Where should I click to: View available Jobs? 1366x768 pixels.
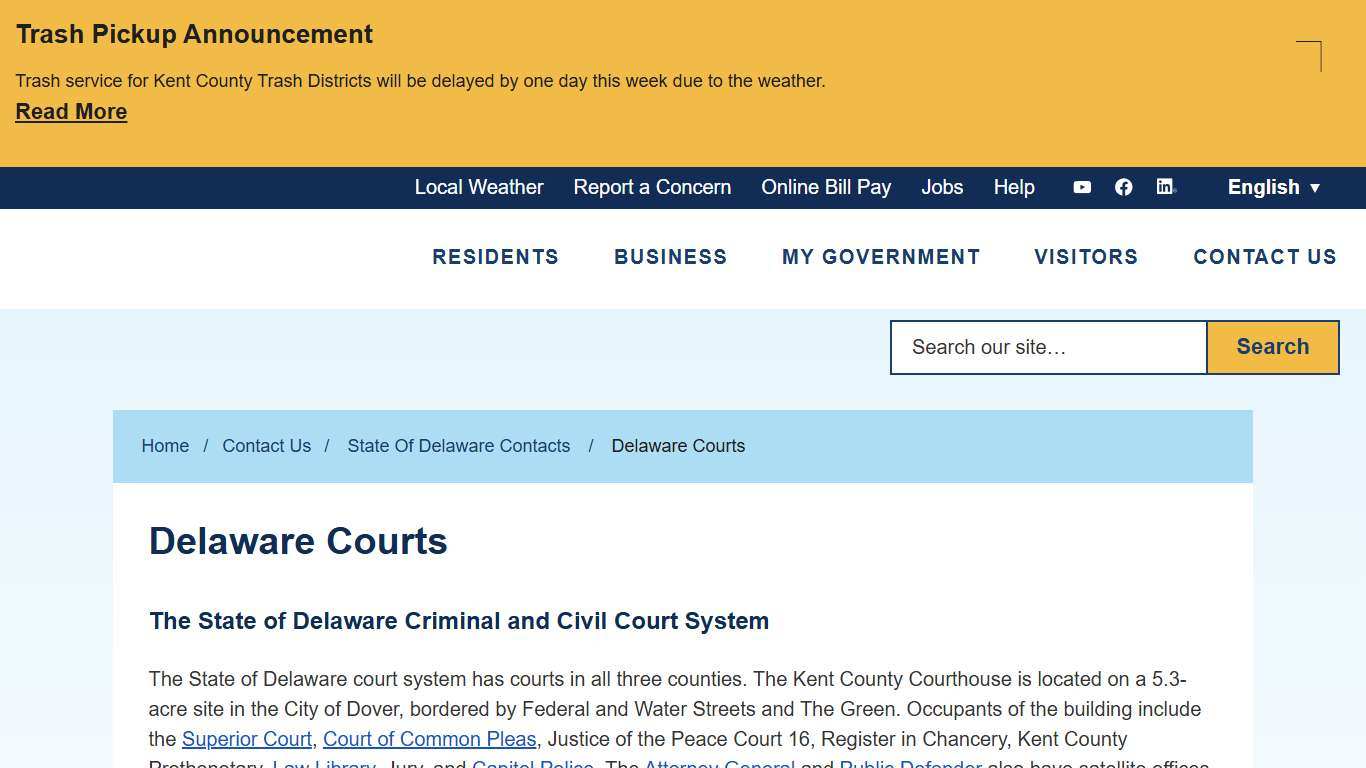pos(941,187)
